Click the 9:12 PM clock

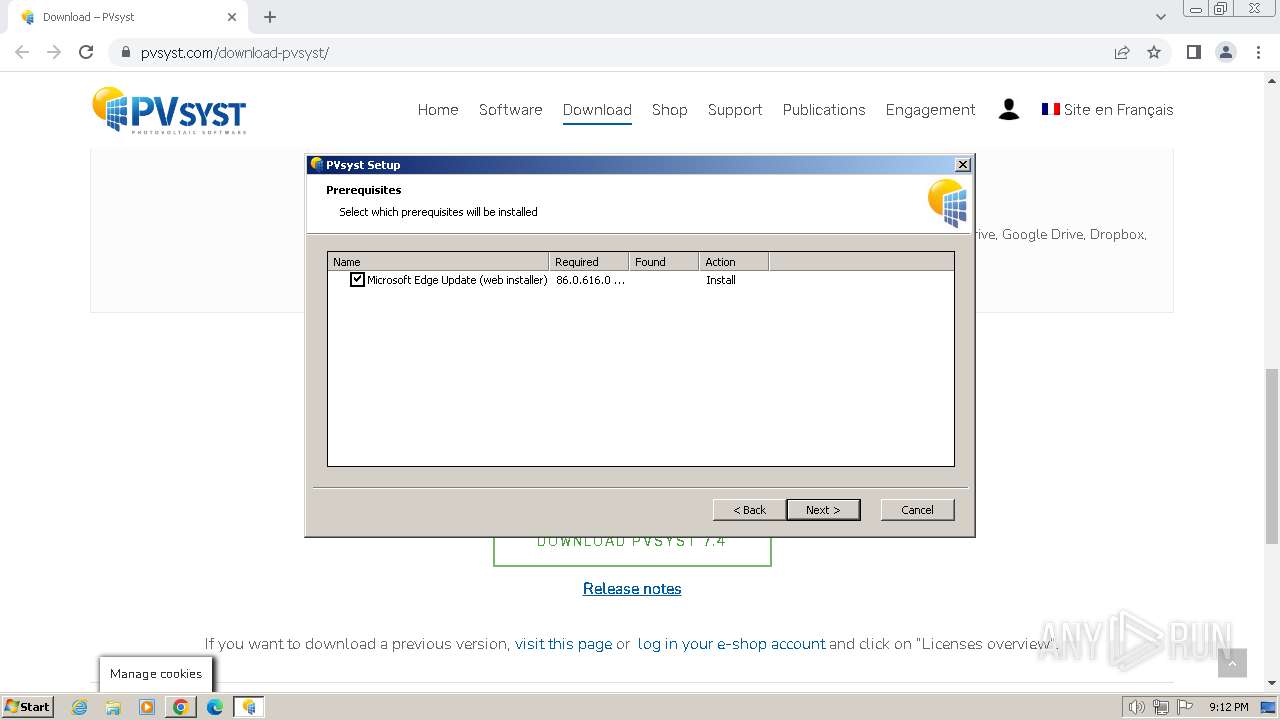(x=1228, y=707)
